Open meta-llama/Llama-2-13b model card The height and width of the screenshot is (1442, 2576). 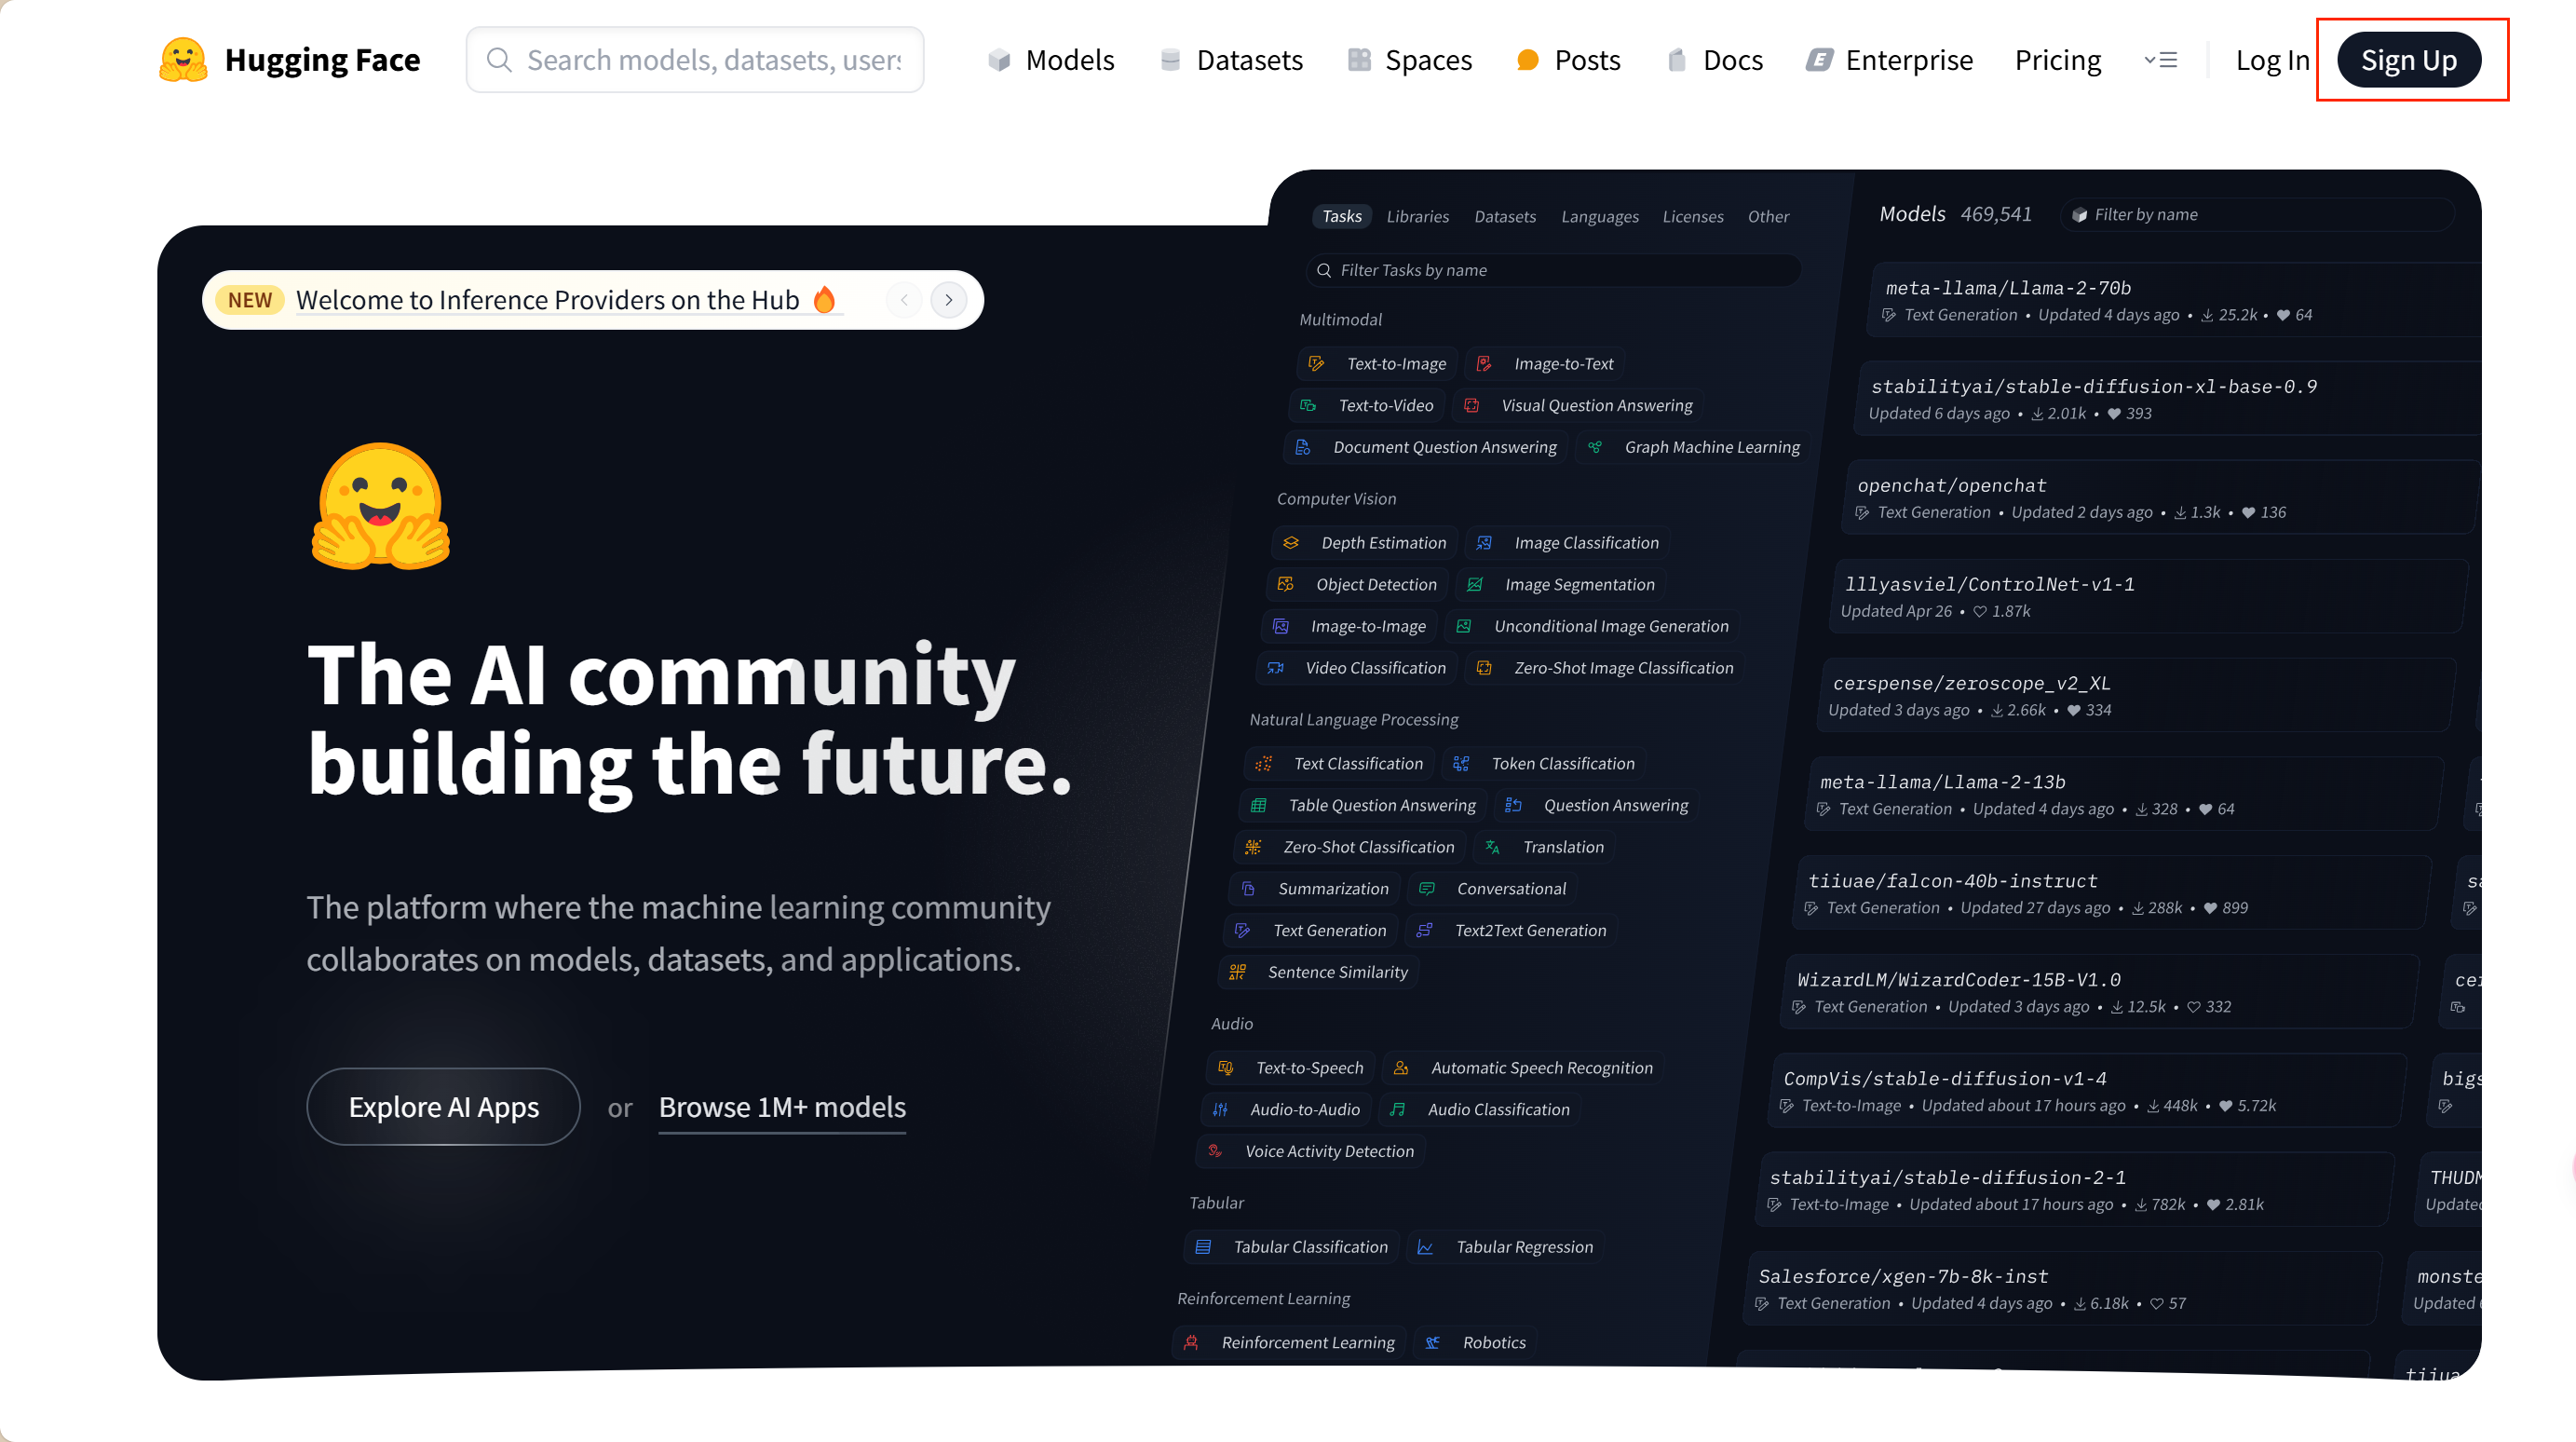click(2123, 794)
